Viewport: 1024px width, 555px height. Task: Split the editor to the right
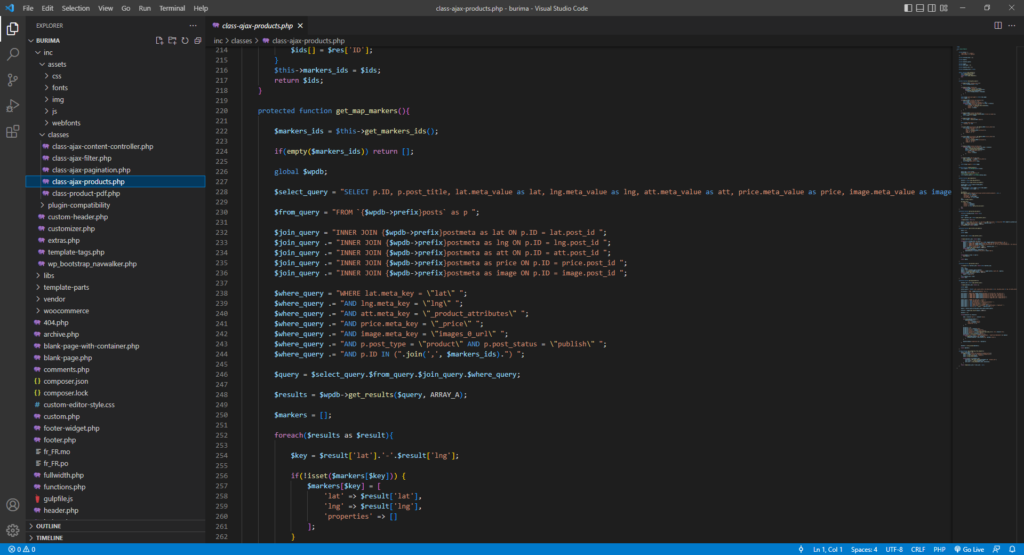(x=998, y=25)
